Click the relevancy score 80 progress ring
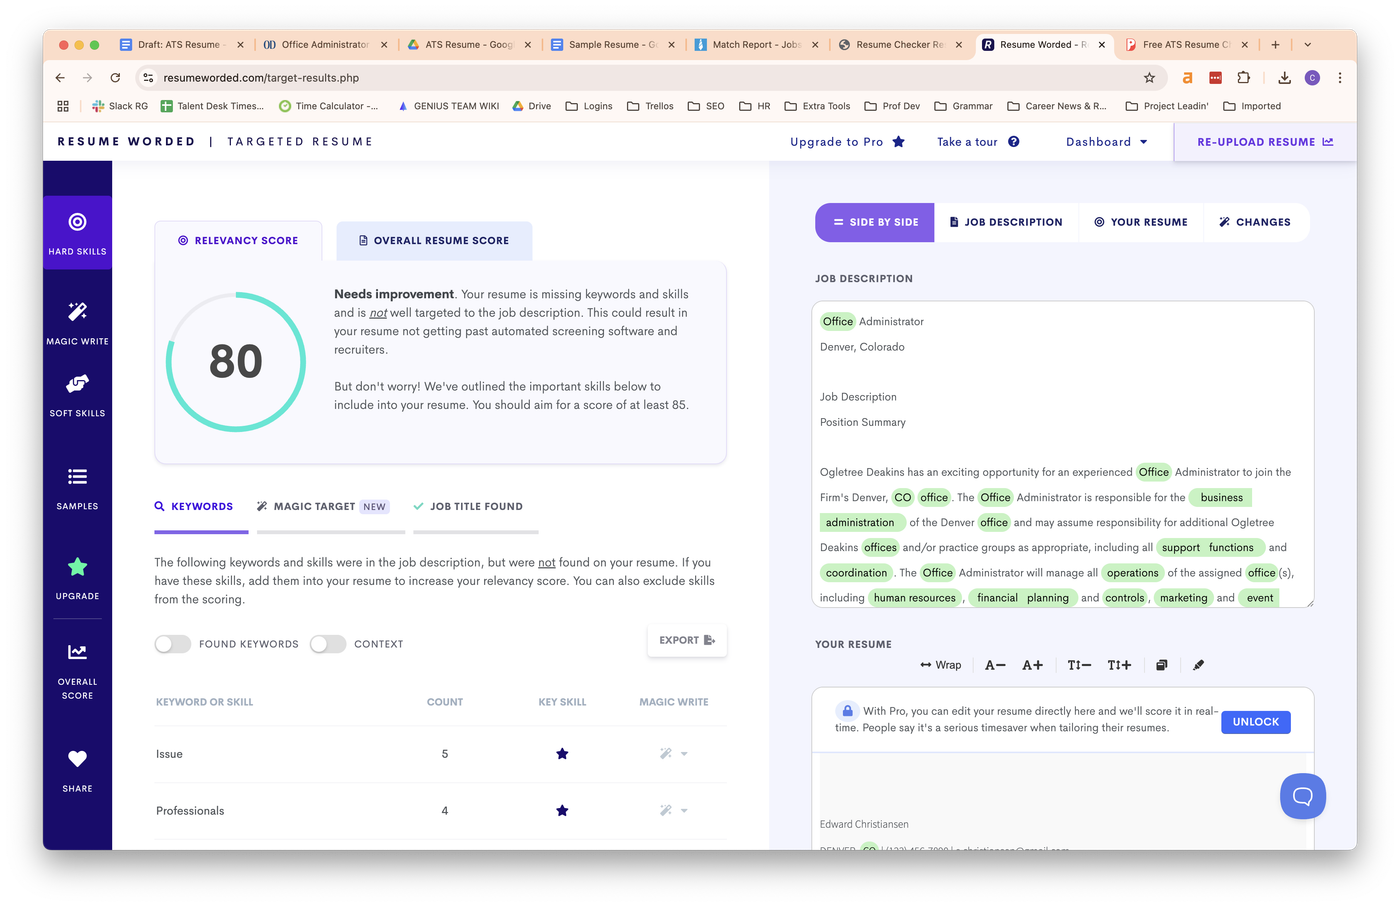The image size is (1400, 907). click(x=236, y=362)
